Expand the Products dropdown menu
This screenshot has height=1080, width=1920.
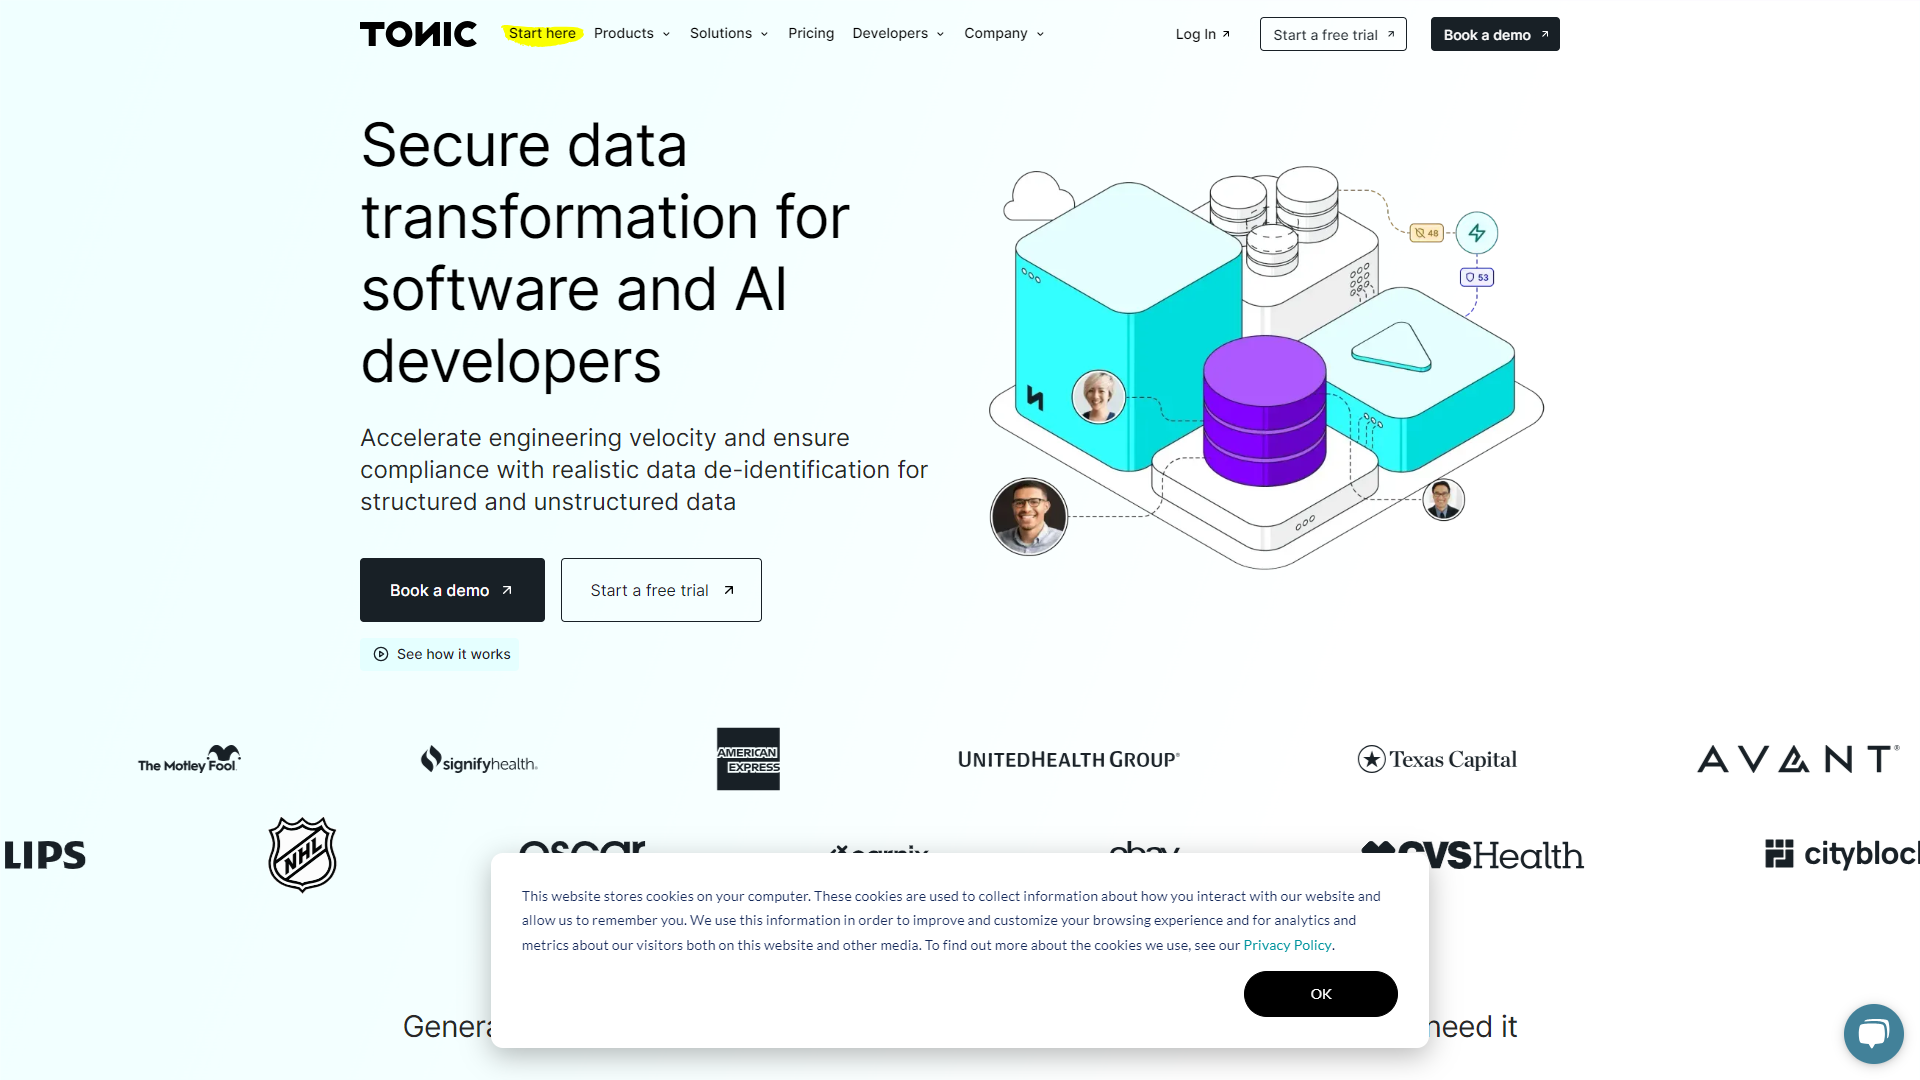pyautogui.click(x=632, y=33)
